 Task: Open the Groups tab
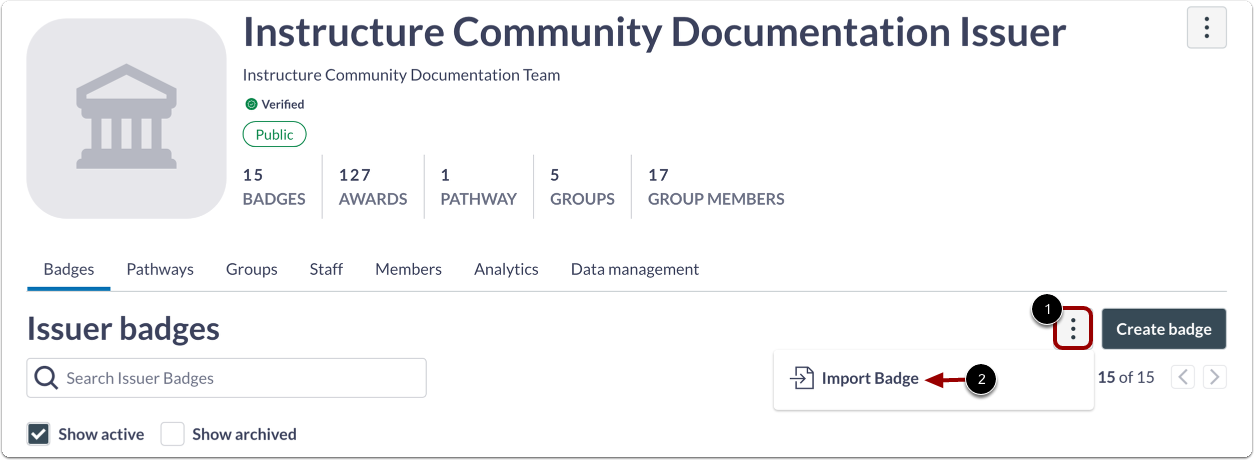click(252, 269)
